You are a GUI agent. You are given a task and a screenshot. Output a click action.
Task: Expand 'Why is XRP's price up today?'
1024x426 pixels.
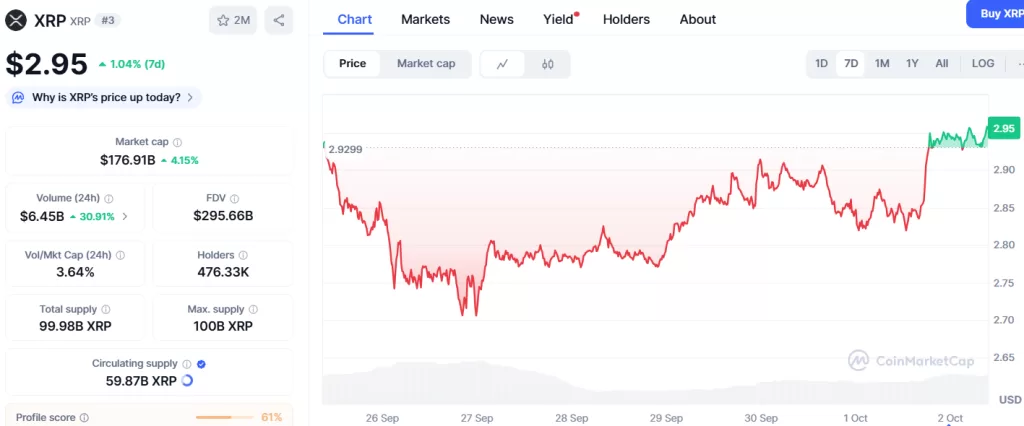point(104,97)
